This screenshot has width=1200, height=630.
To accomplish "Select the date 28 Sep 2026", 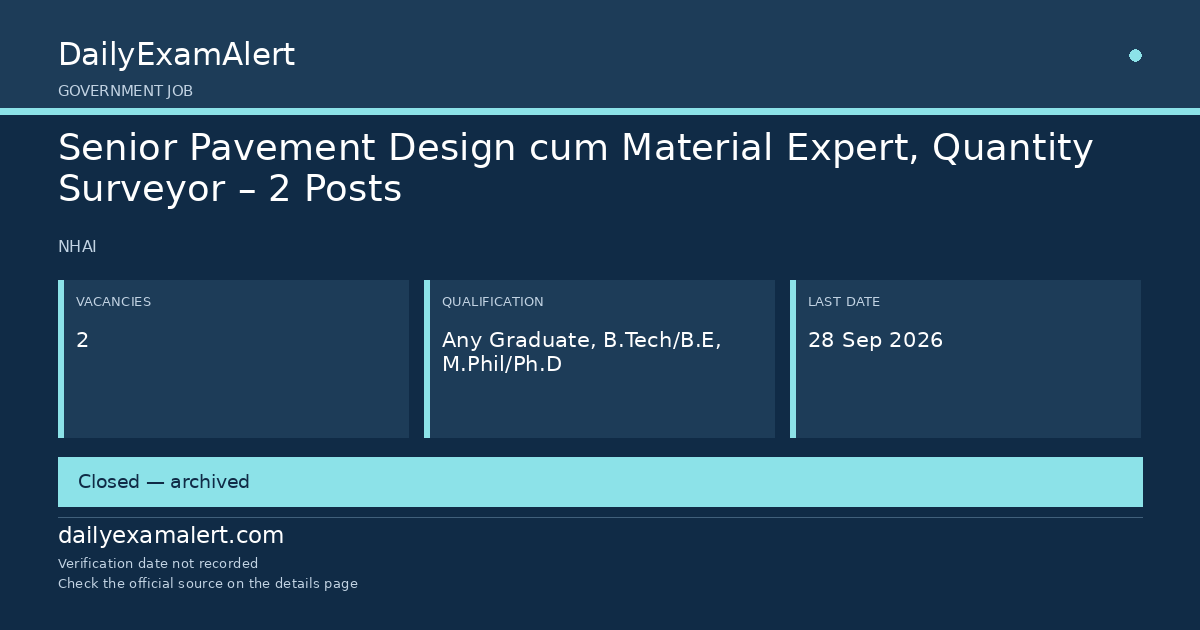I will pyautogui.click(x=875, y=340).
